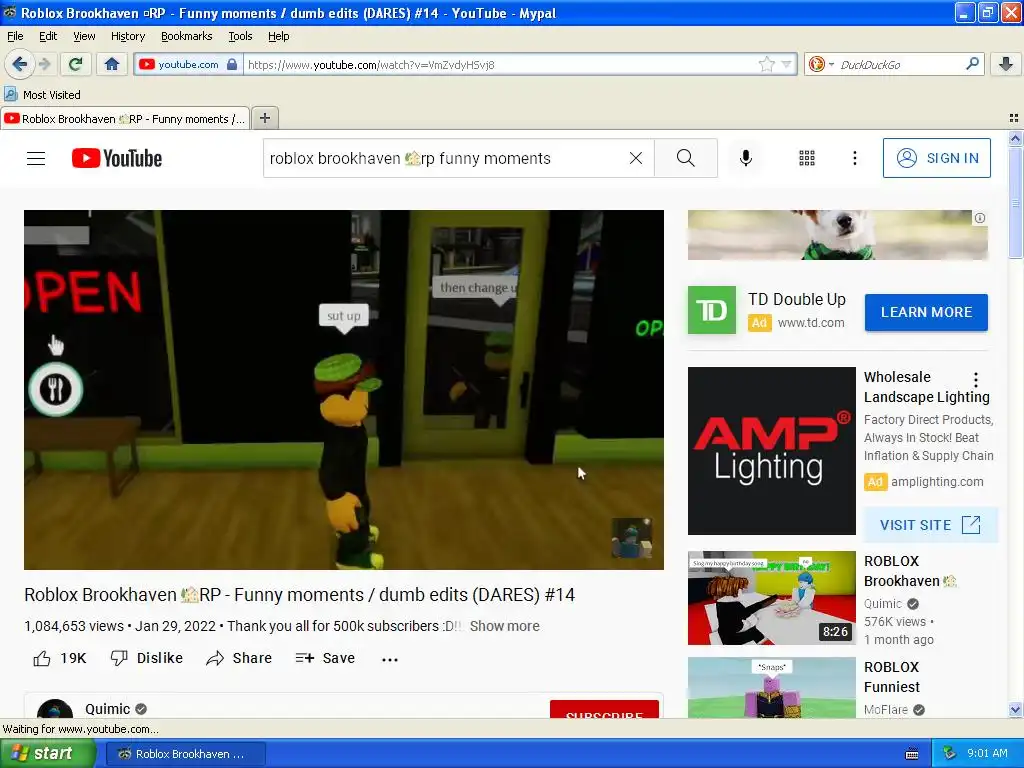1024x768 pixels.
Task: Open the ad info icon on banner
Action: coord(980,218)
